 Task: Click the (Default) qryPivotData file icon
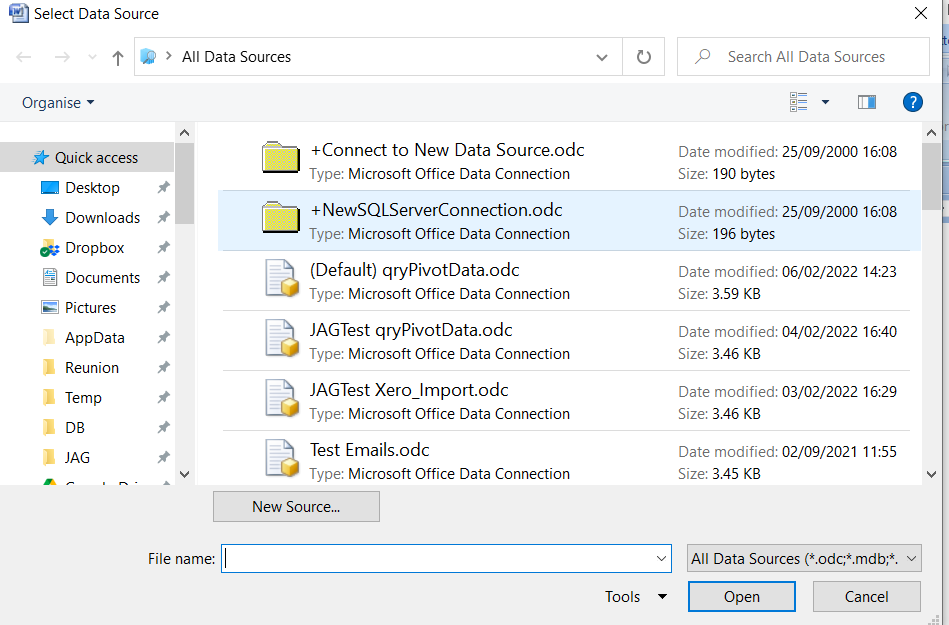coord(281,278)
